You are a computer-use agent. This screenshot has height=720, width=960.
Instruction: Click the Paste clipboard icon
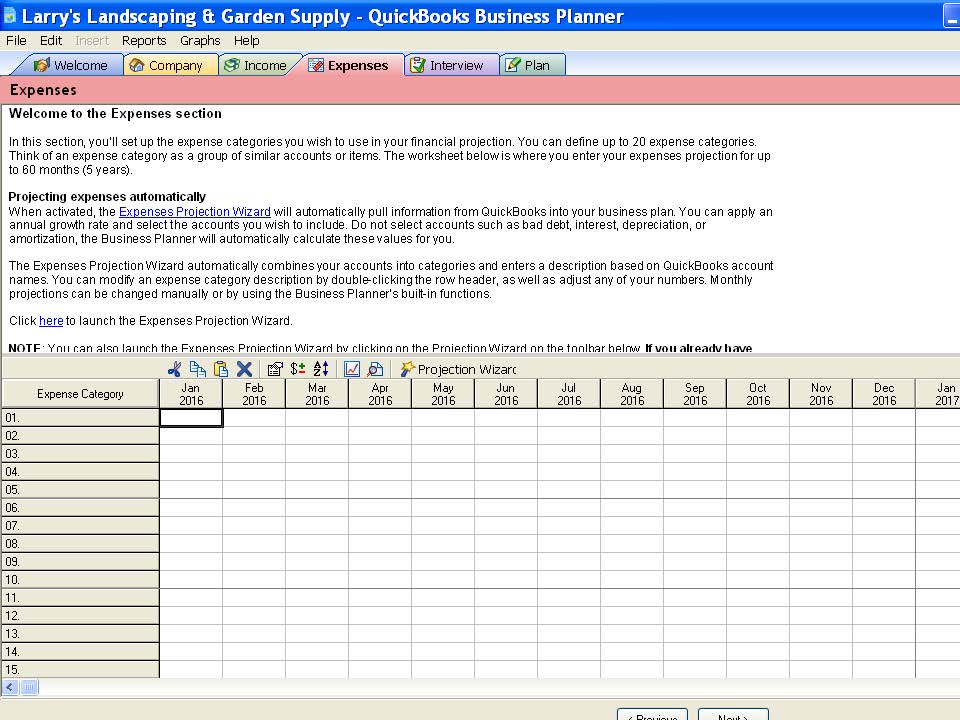point(221,369)
